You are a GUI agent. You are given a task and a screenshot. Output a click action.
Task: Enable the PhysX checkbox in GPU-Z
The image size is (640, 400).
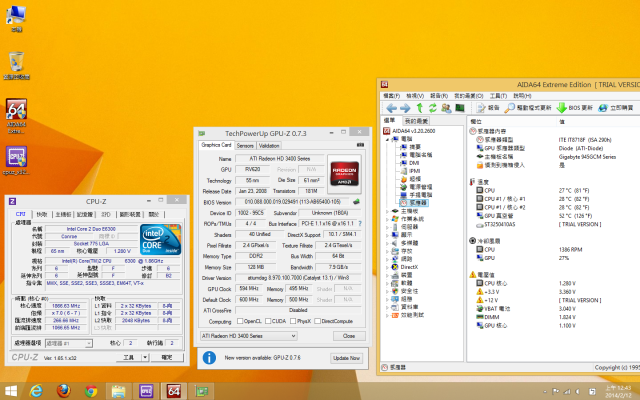click(293, 321)
